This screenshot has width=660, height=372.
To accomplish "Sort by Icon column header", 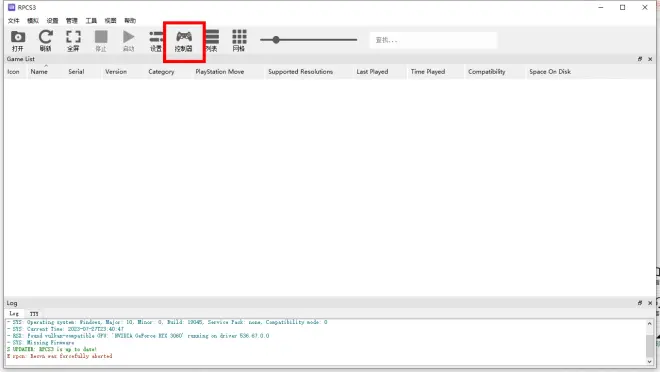I will [13, 72].
